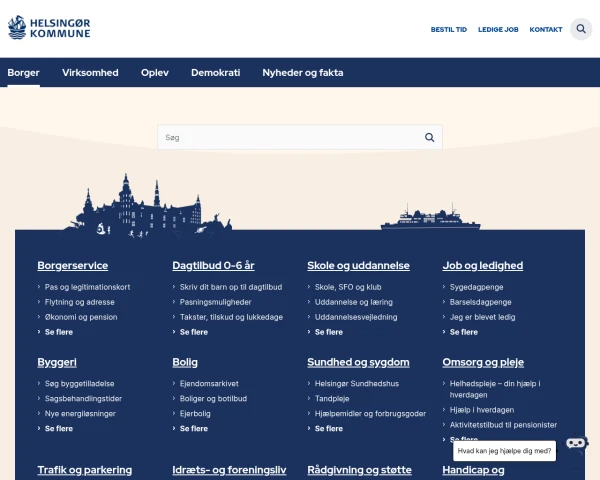Expand Se flere under Borgerservice
Screen dimensions: 600x480
click(59, 332)
